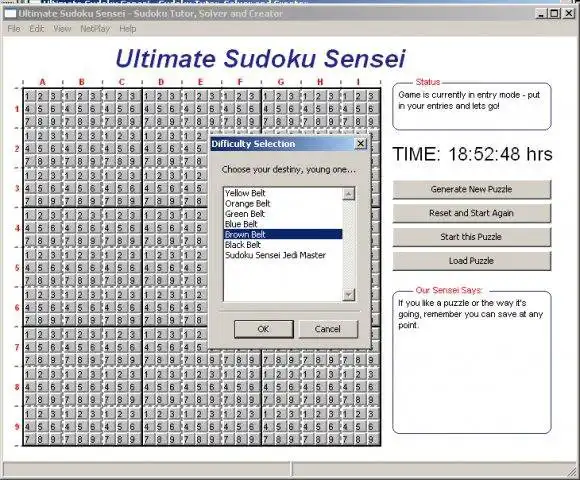Pick candidate 5 in cell F1
Image resolution: width=580 pixels, height=480 pixels.
pos(239,109)
